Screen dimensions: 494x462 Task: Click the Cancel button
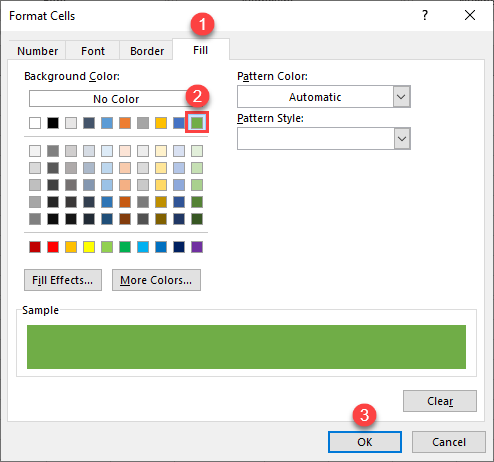pyautogui.click(x=449, y=442)
